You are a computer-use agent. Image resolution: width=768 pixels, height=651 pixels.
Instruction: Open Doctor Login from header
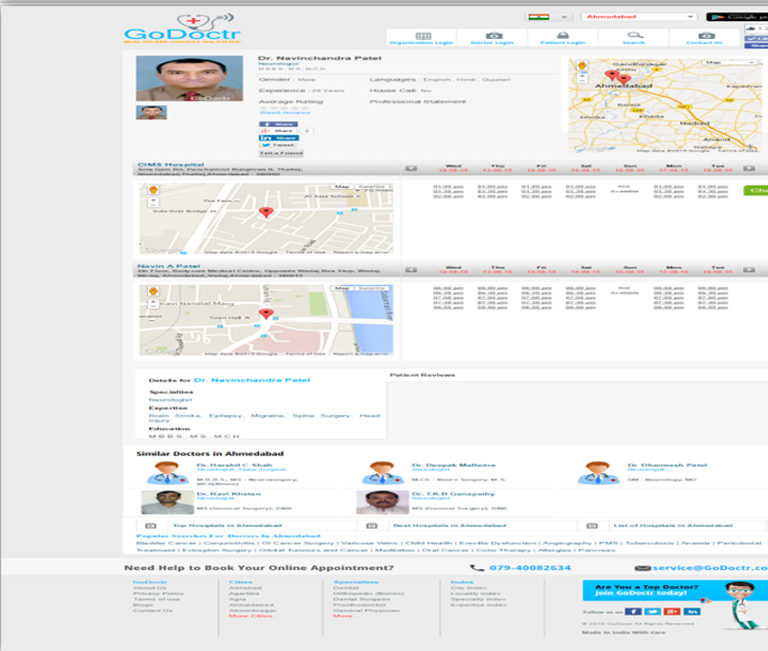492,39
